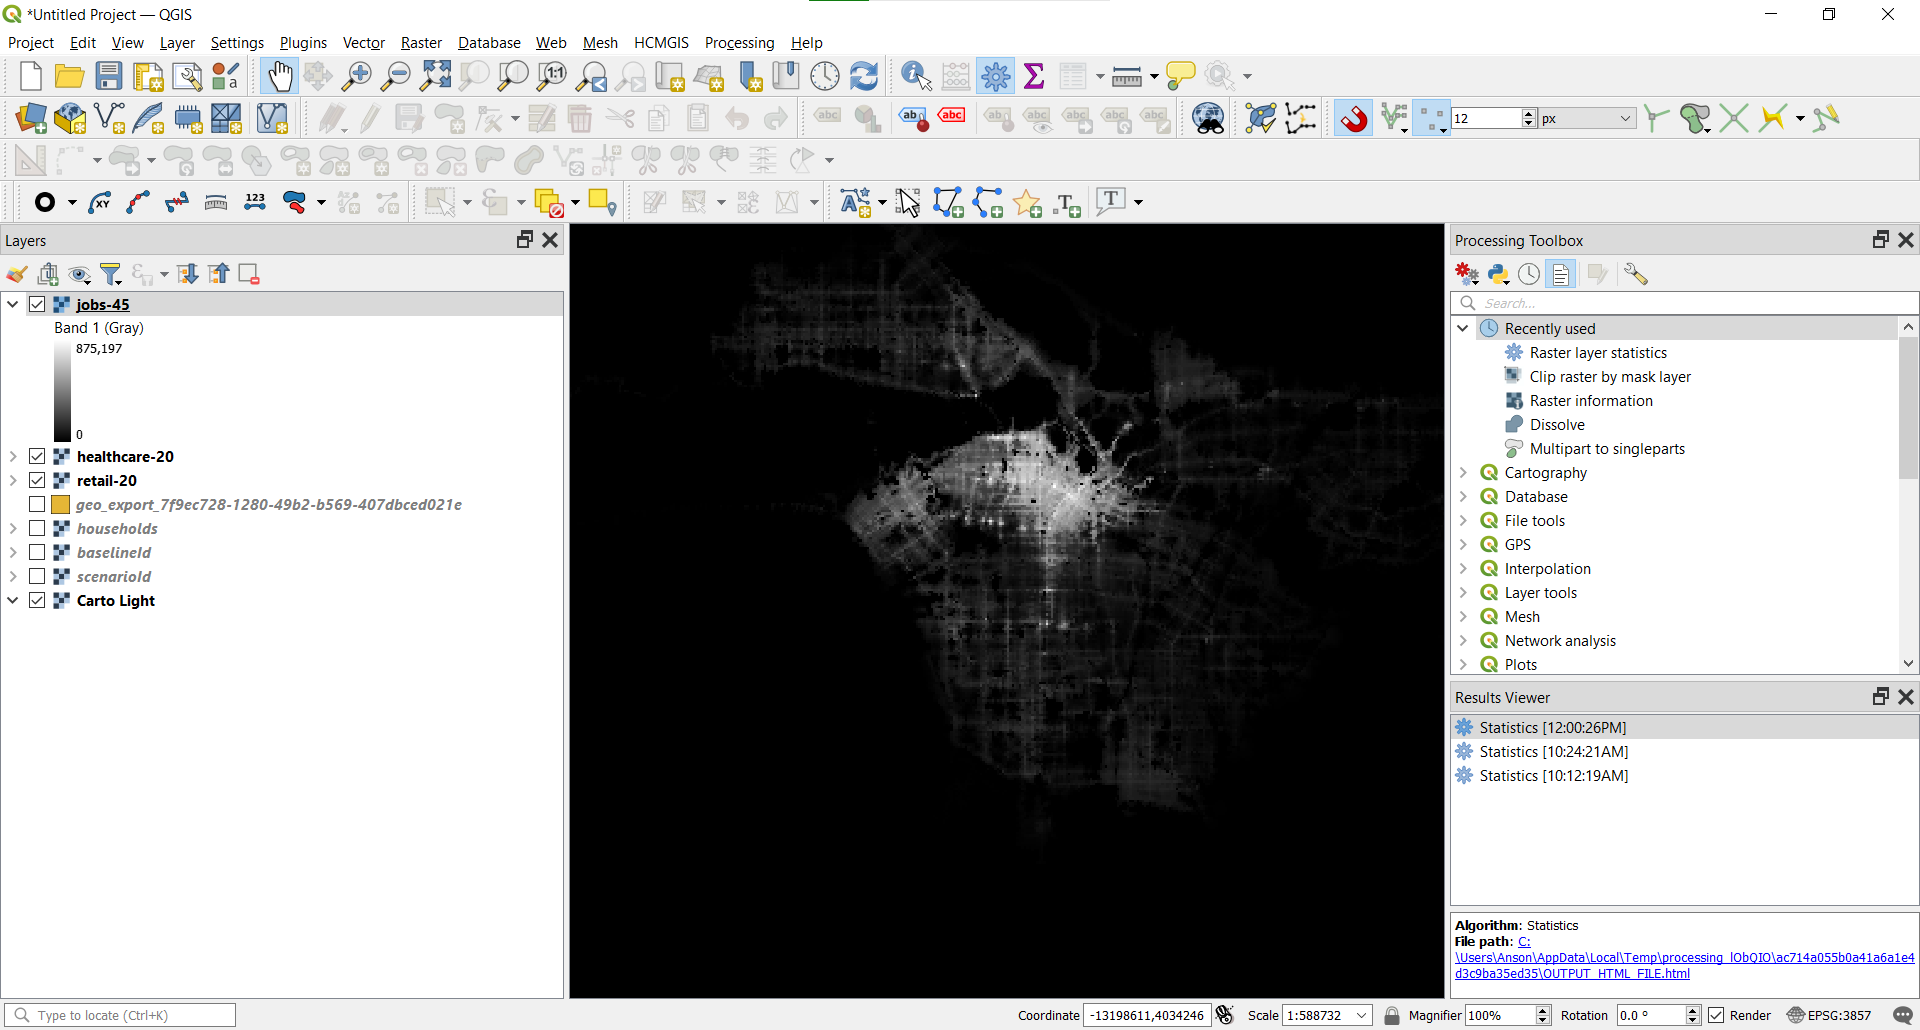1920x1030 pixels.
Task: Collapse the Recently used group
Action: (x=1462, y=328)
